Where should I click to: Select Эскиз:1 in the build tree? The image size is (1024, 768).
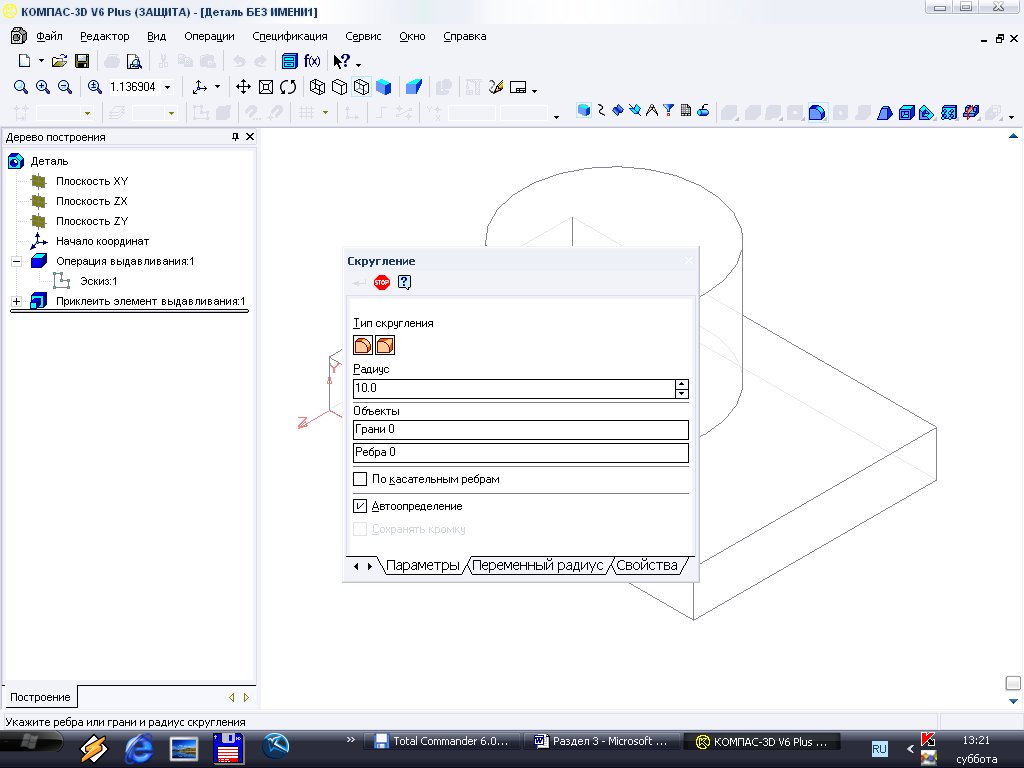(99, 281)
